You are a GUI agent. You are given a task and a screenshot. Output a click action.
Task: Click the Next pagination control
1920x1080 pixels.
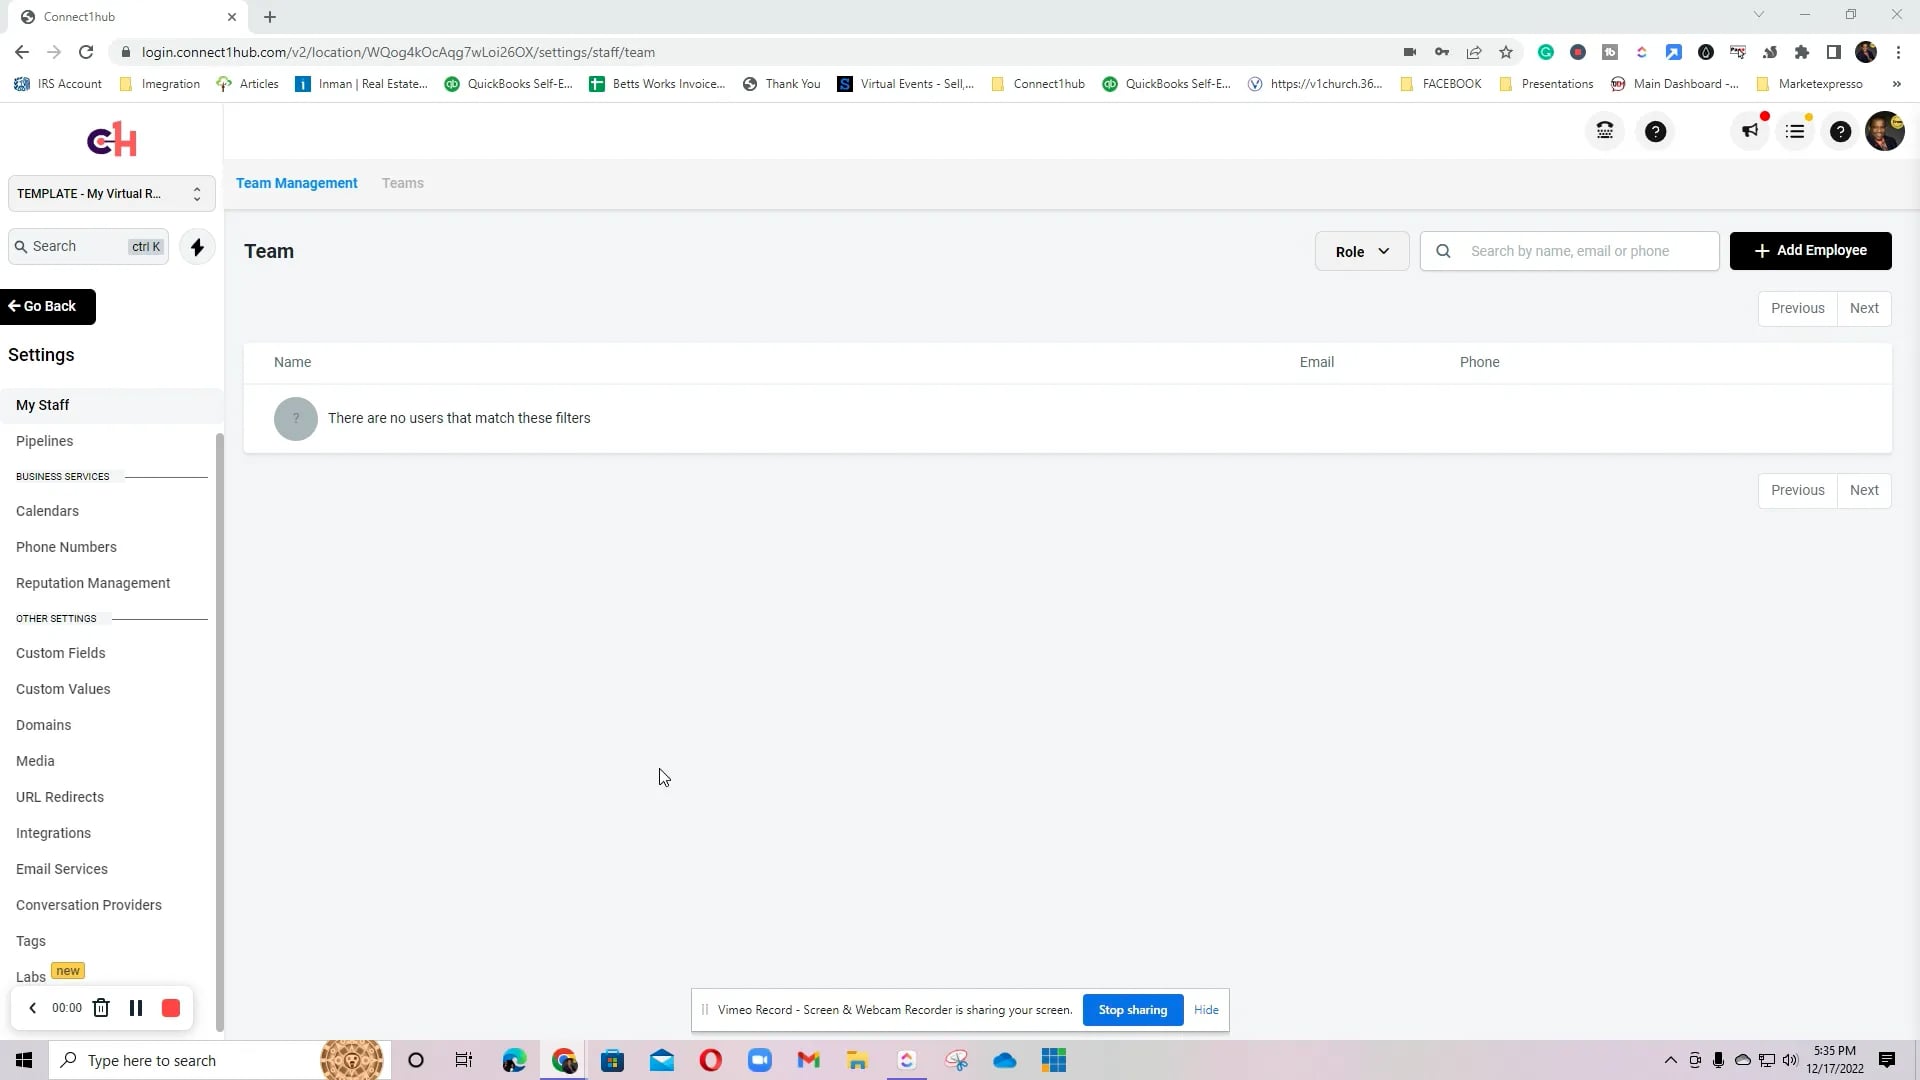(x=1865, y=308)
